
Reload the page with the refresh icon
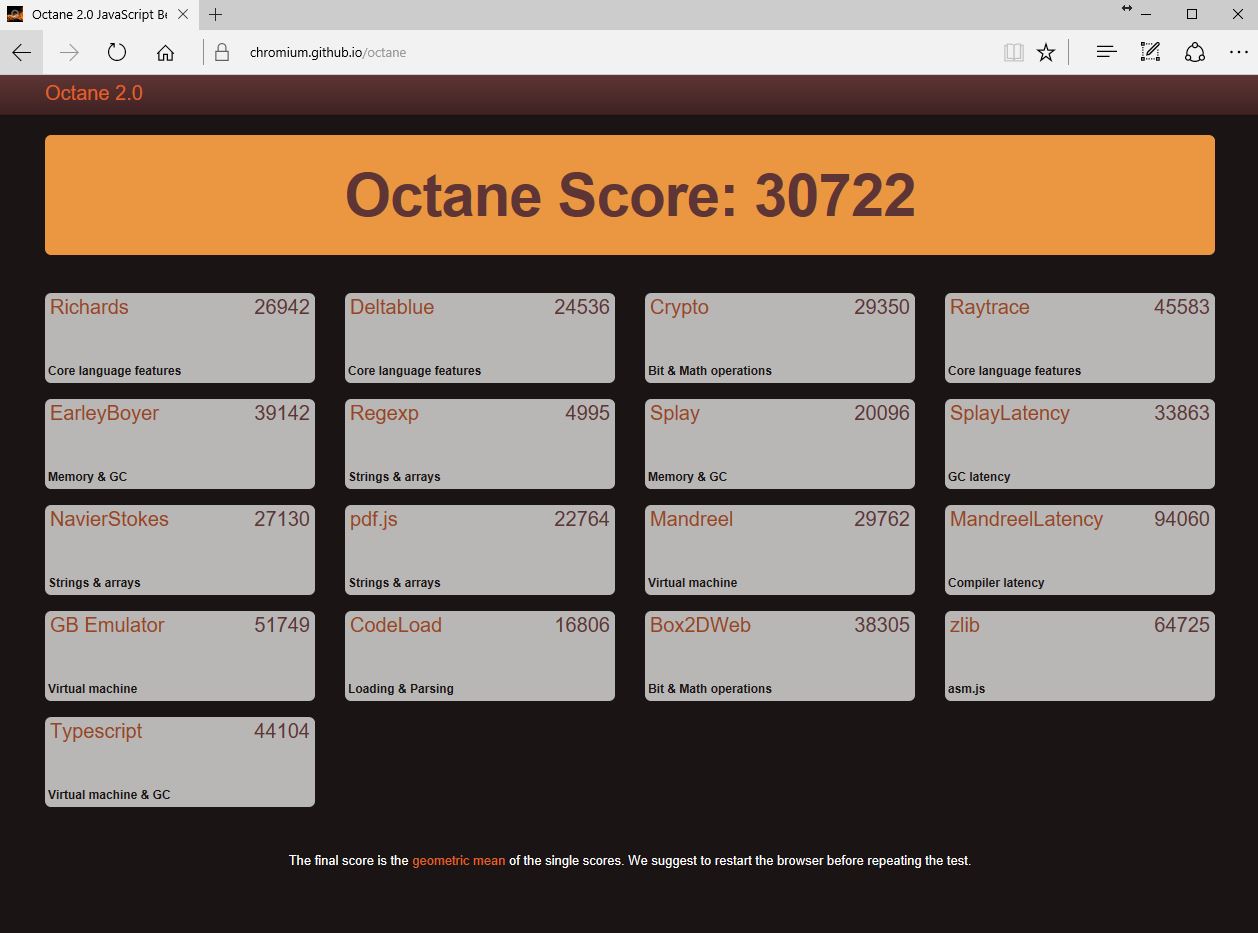point(117,52)
